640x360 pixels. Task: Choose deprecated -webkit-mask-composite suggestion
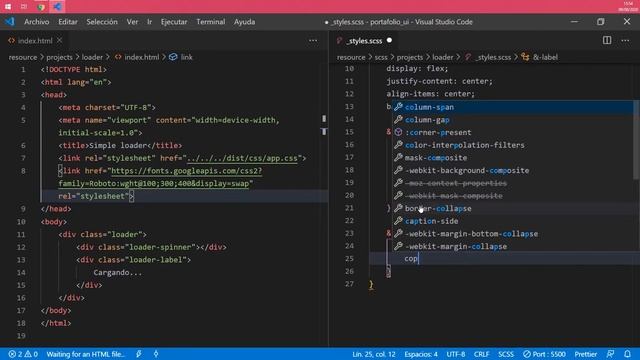click(x=513, y=196)
